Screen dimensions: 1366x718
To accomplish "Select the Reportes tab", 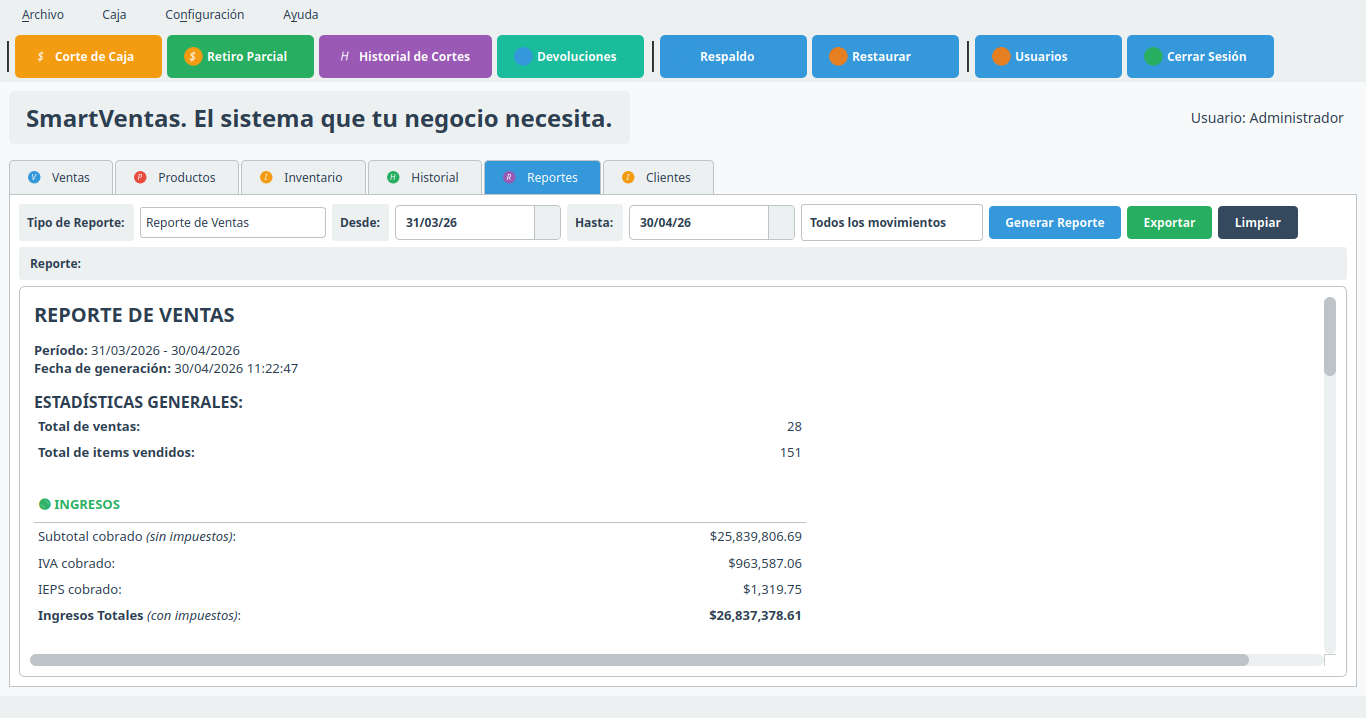I will (542, 177).
